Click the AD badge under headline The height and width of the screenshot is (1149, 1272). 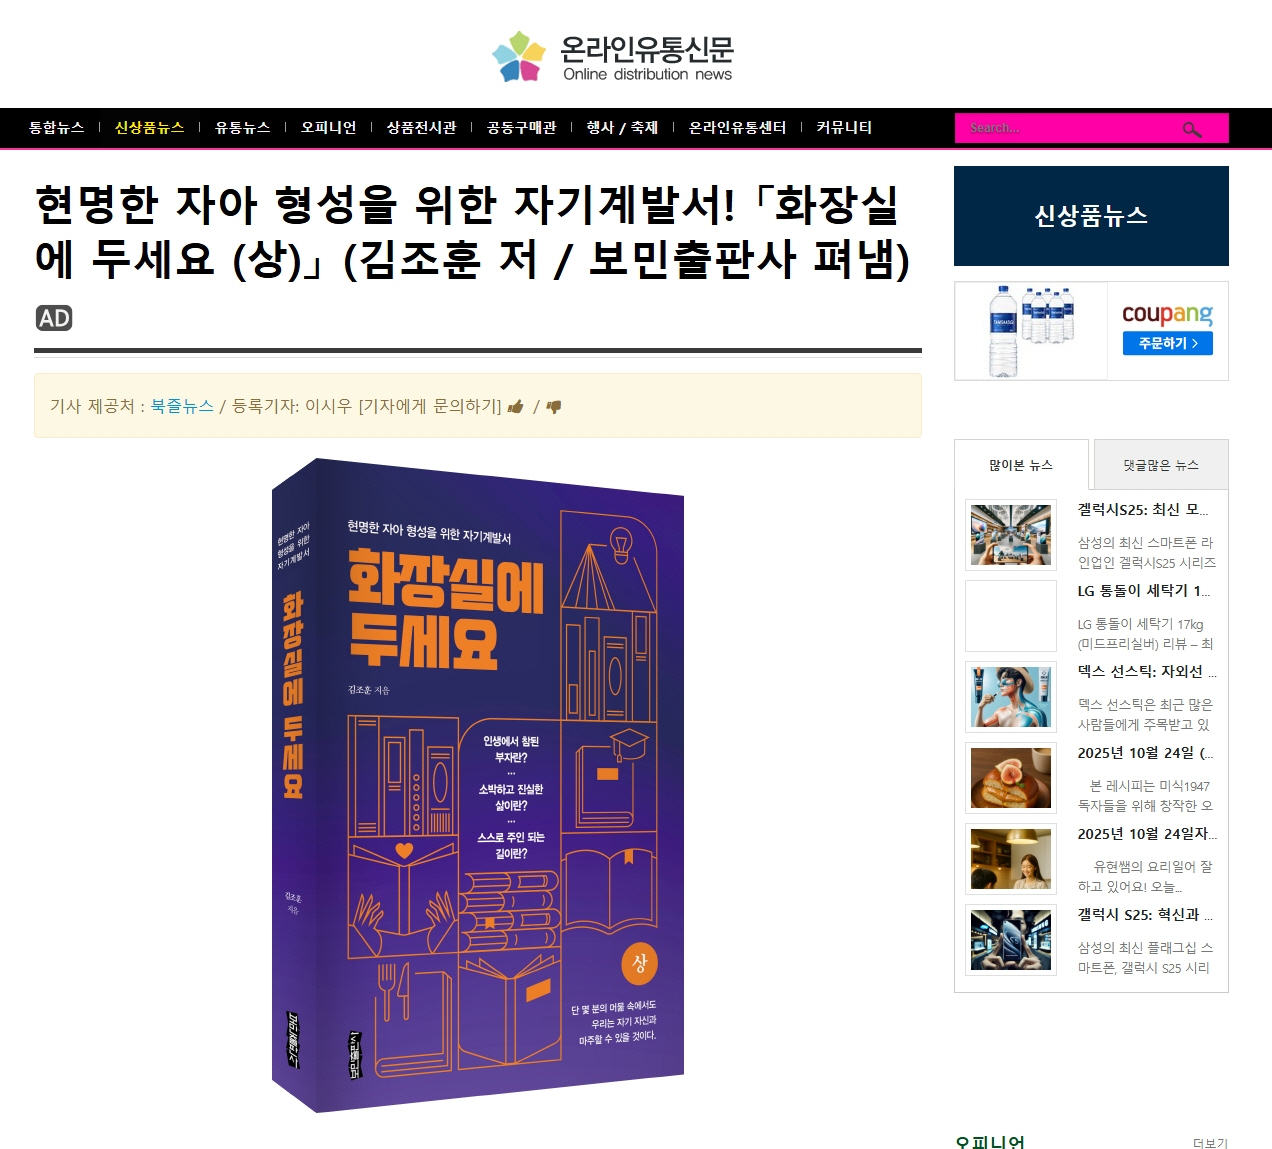coord(54,318)
